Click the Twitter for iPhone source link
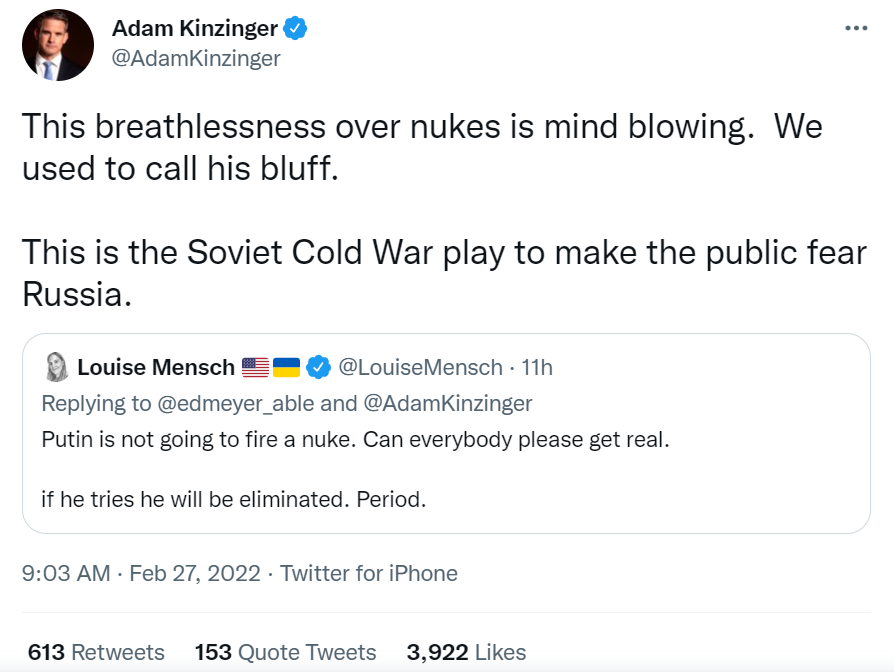Viewport: 894px width, 672px height. coord(368,573)
